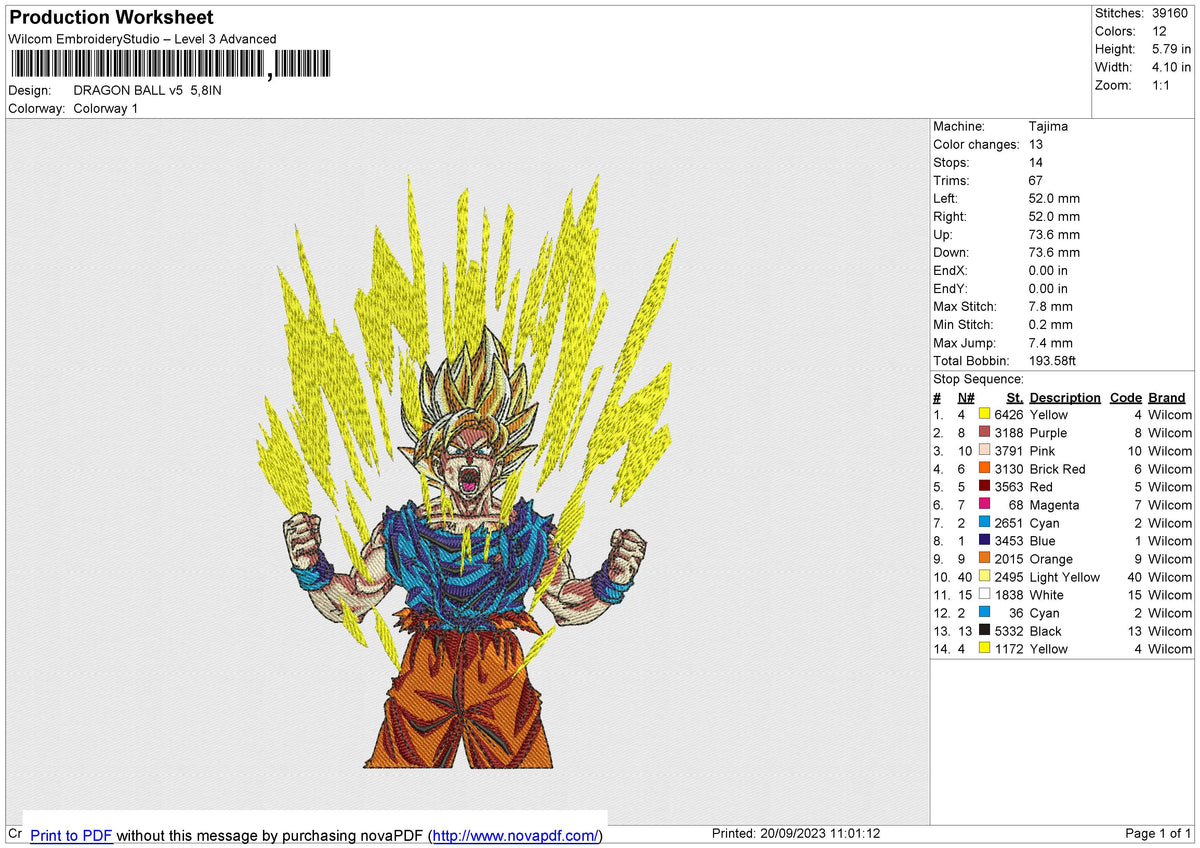This screenshot has height=848, width=1200.
Task: Click the Page 1 of 1 indicator
Action: point(1158,834)
